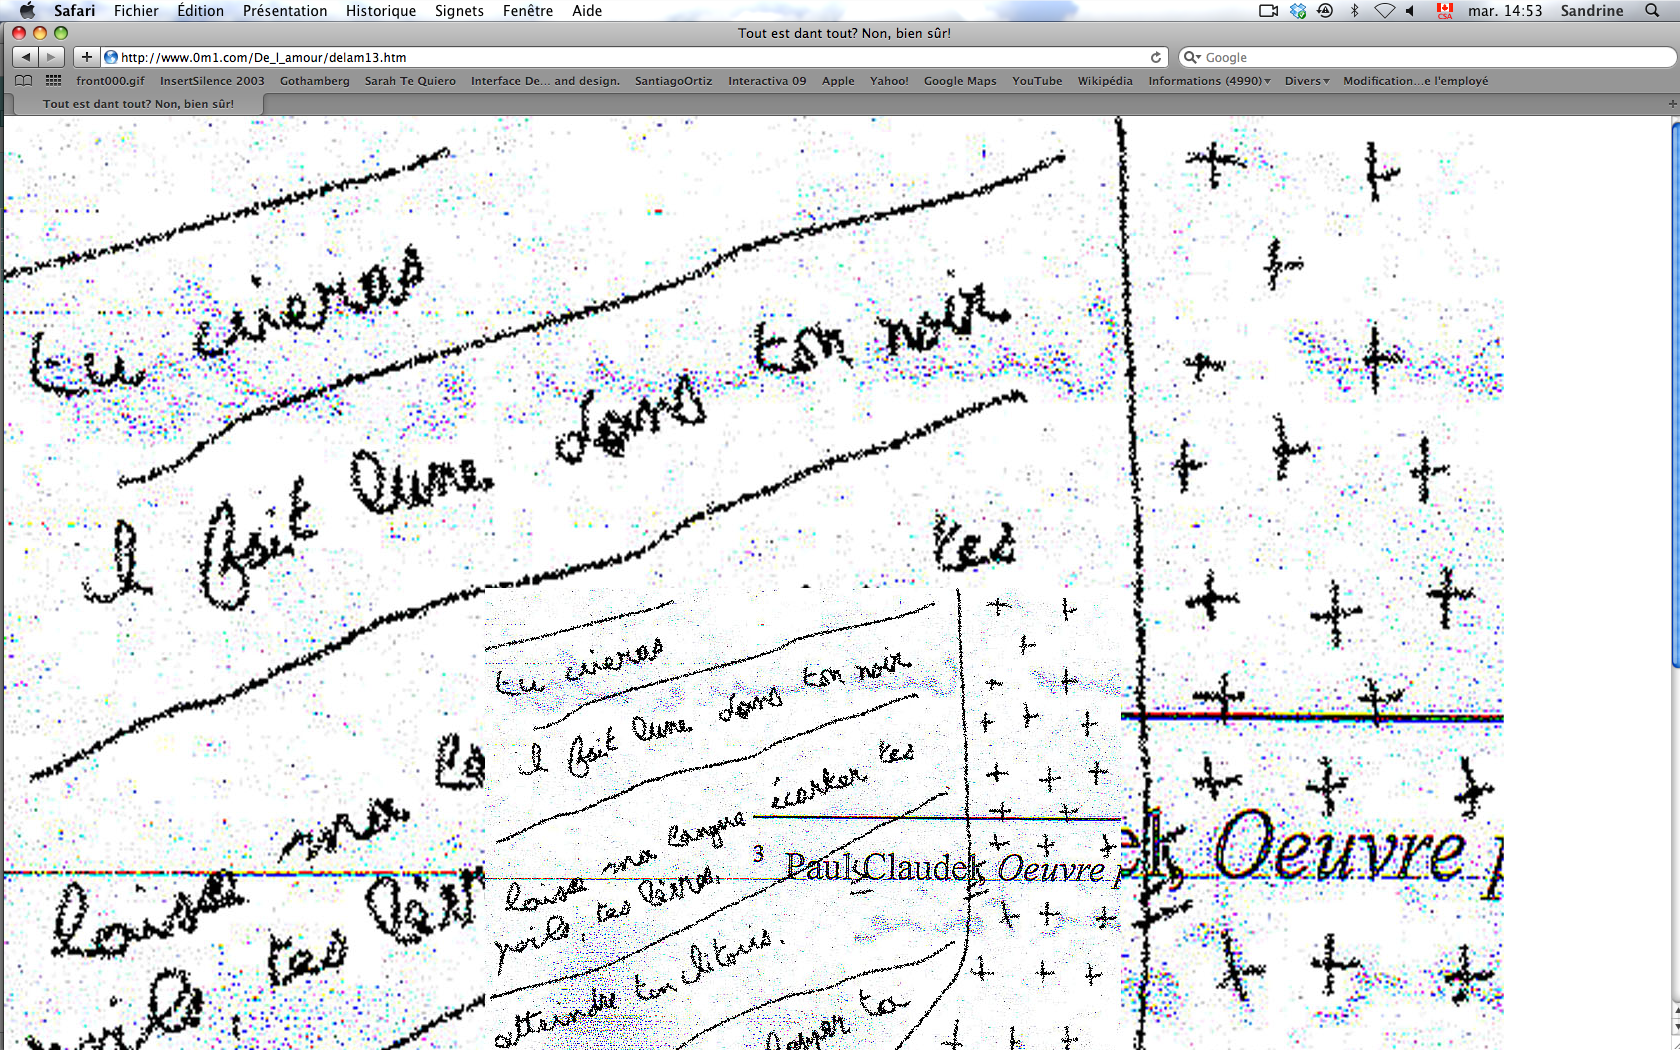Add a new tab with the plus icon

coord(1672,103)
